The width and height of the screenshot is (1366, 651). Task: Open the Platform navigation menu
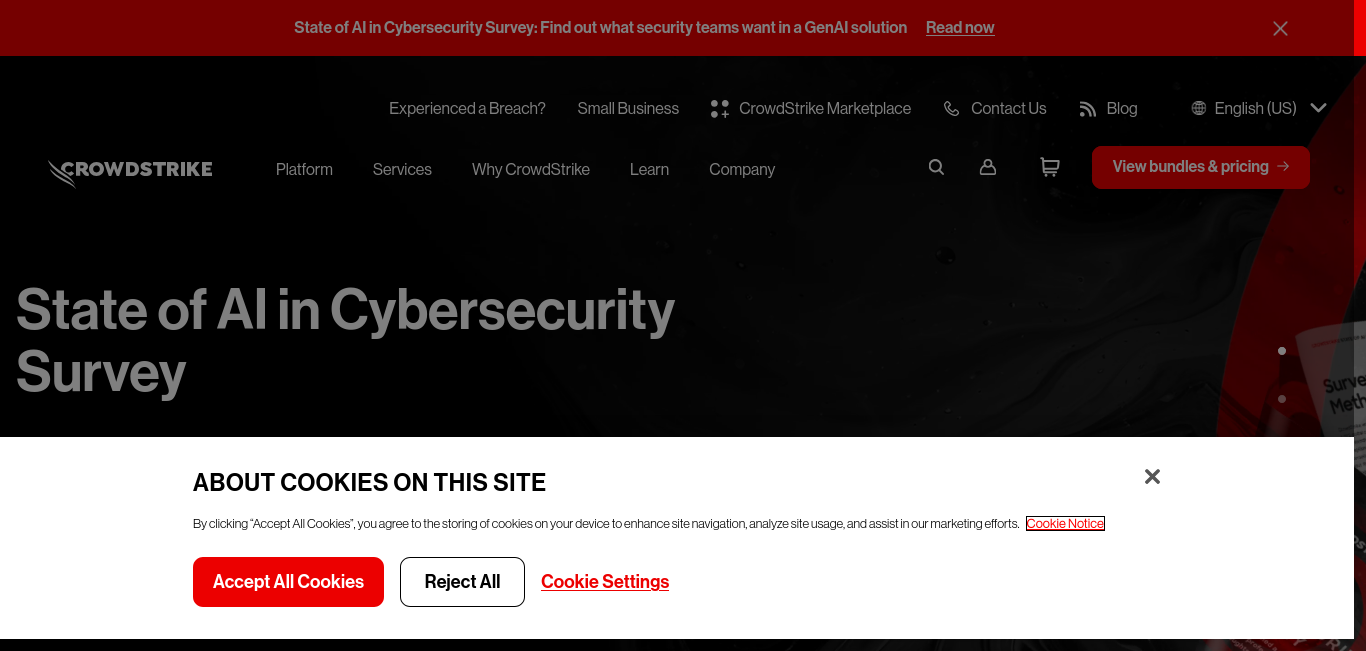304,169
